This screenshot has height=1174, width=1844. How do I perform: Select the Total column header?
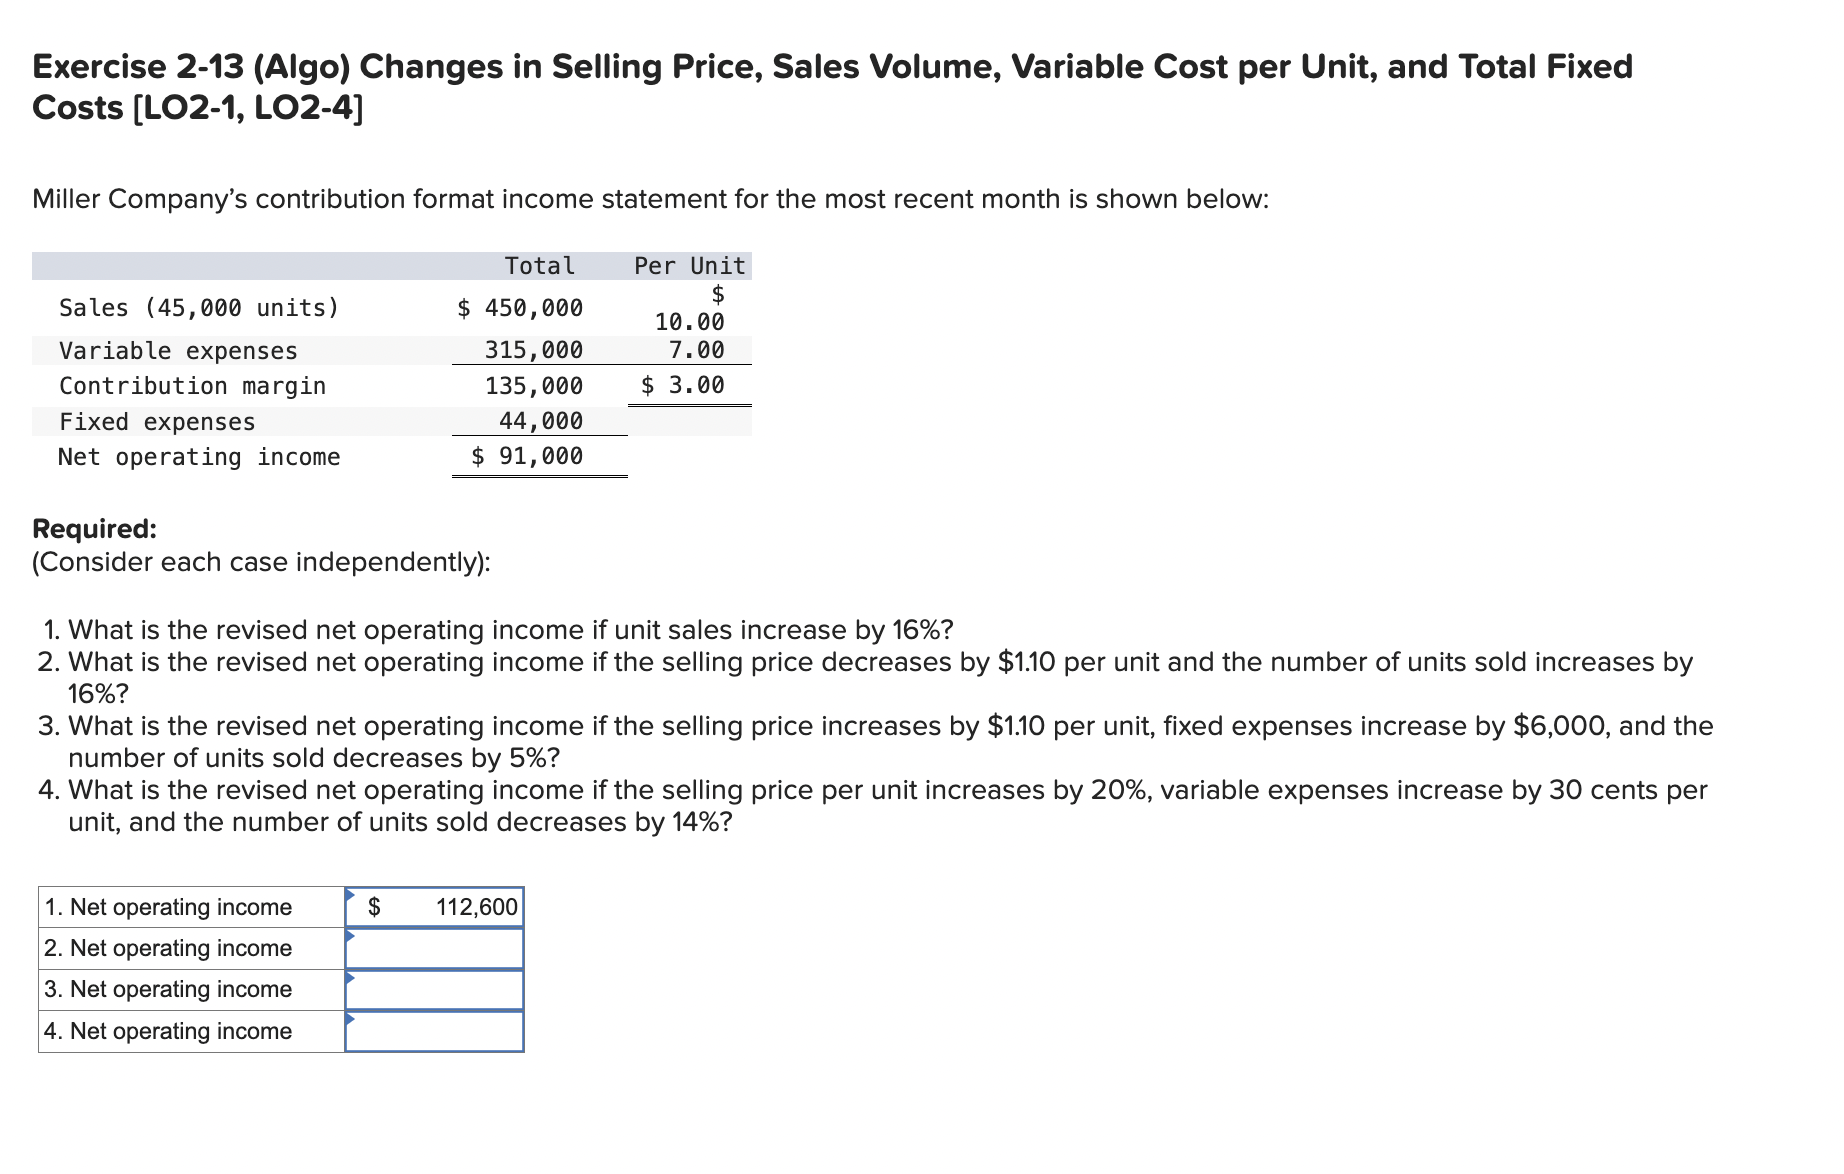[x=540, y=266]
